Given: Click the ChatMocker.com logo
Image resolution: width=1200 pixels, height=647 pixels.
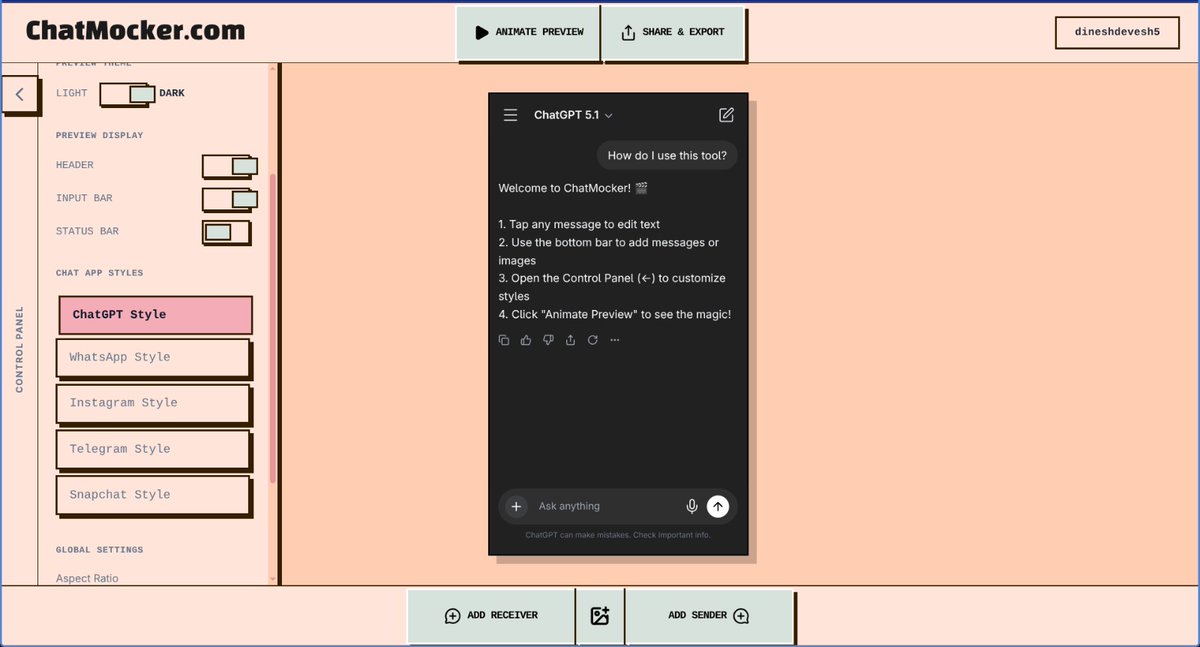Looking at the screenshot, I should tap(135, 31).
